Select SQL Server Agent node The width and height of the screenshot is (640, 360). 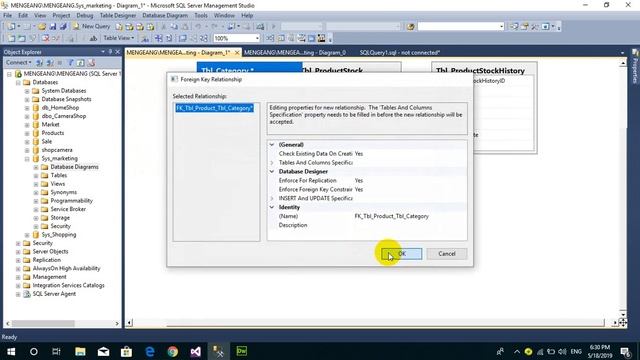54,294
